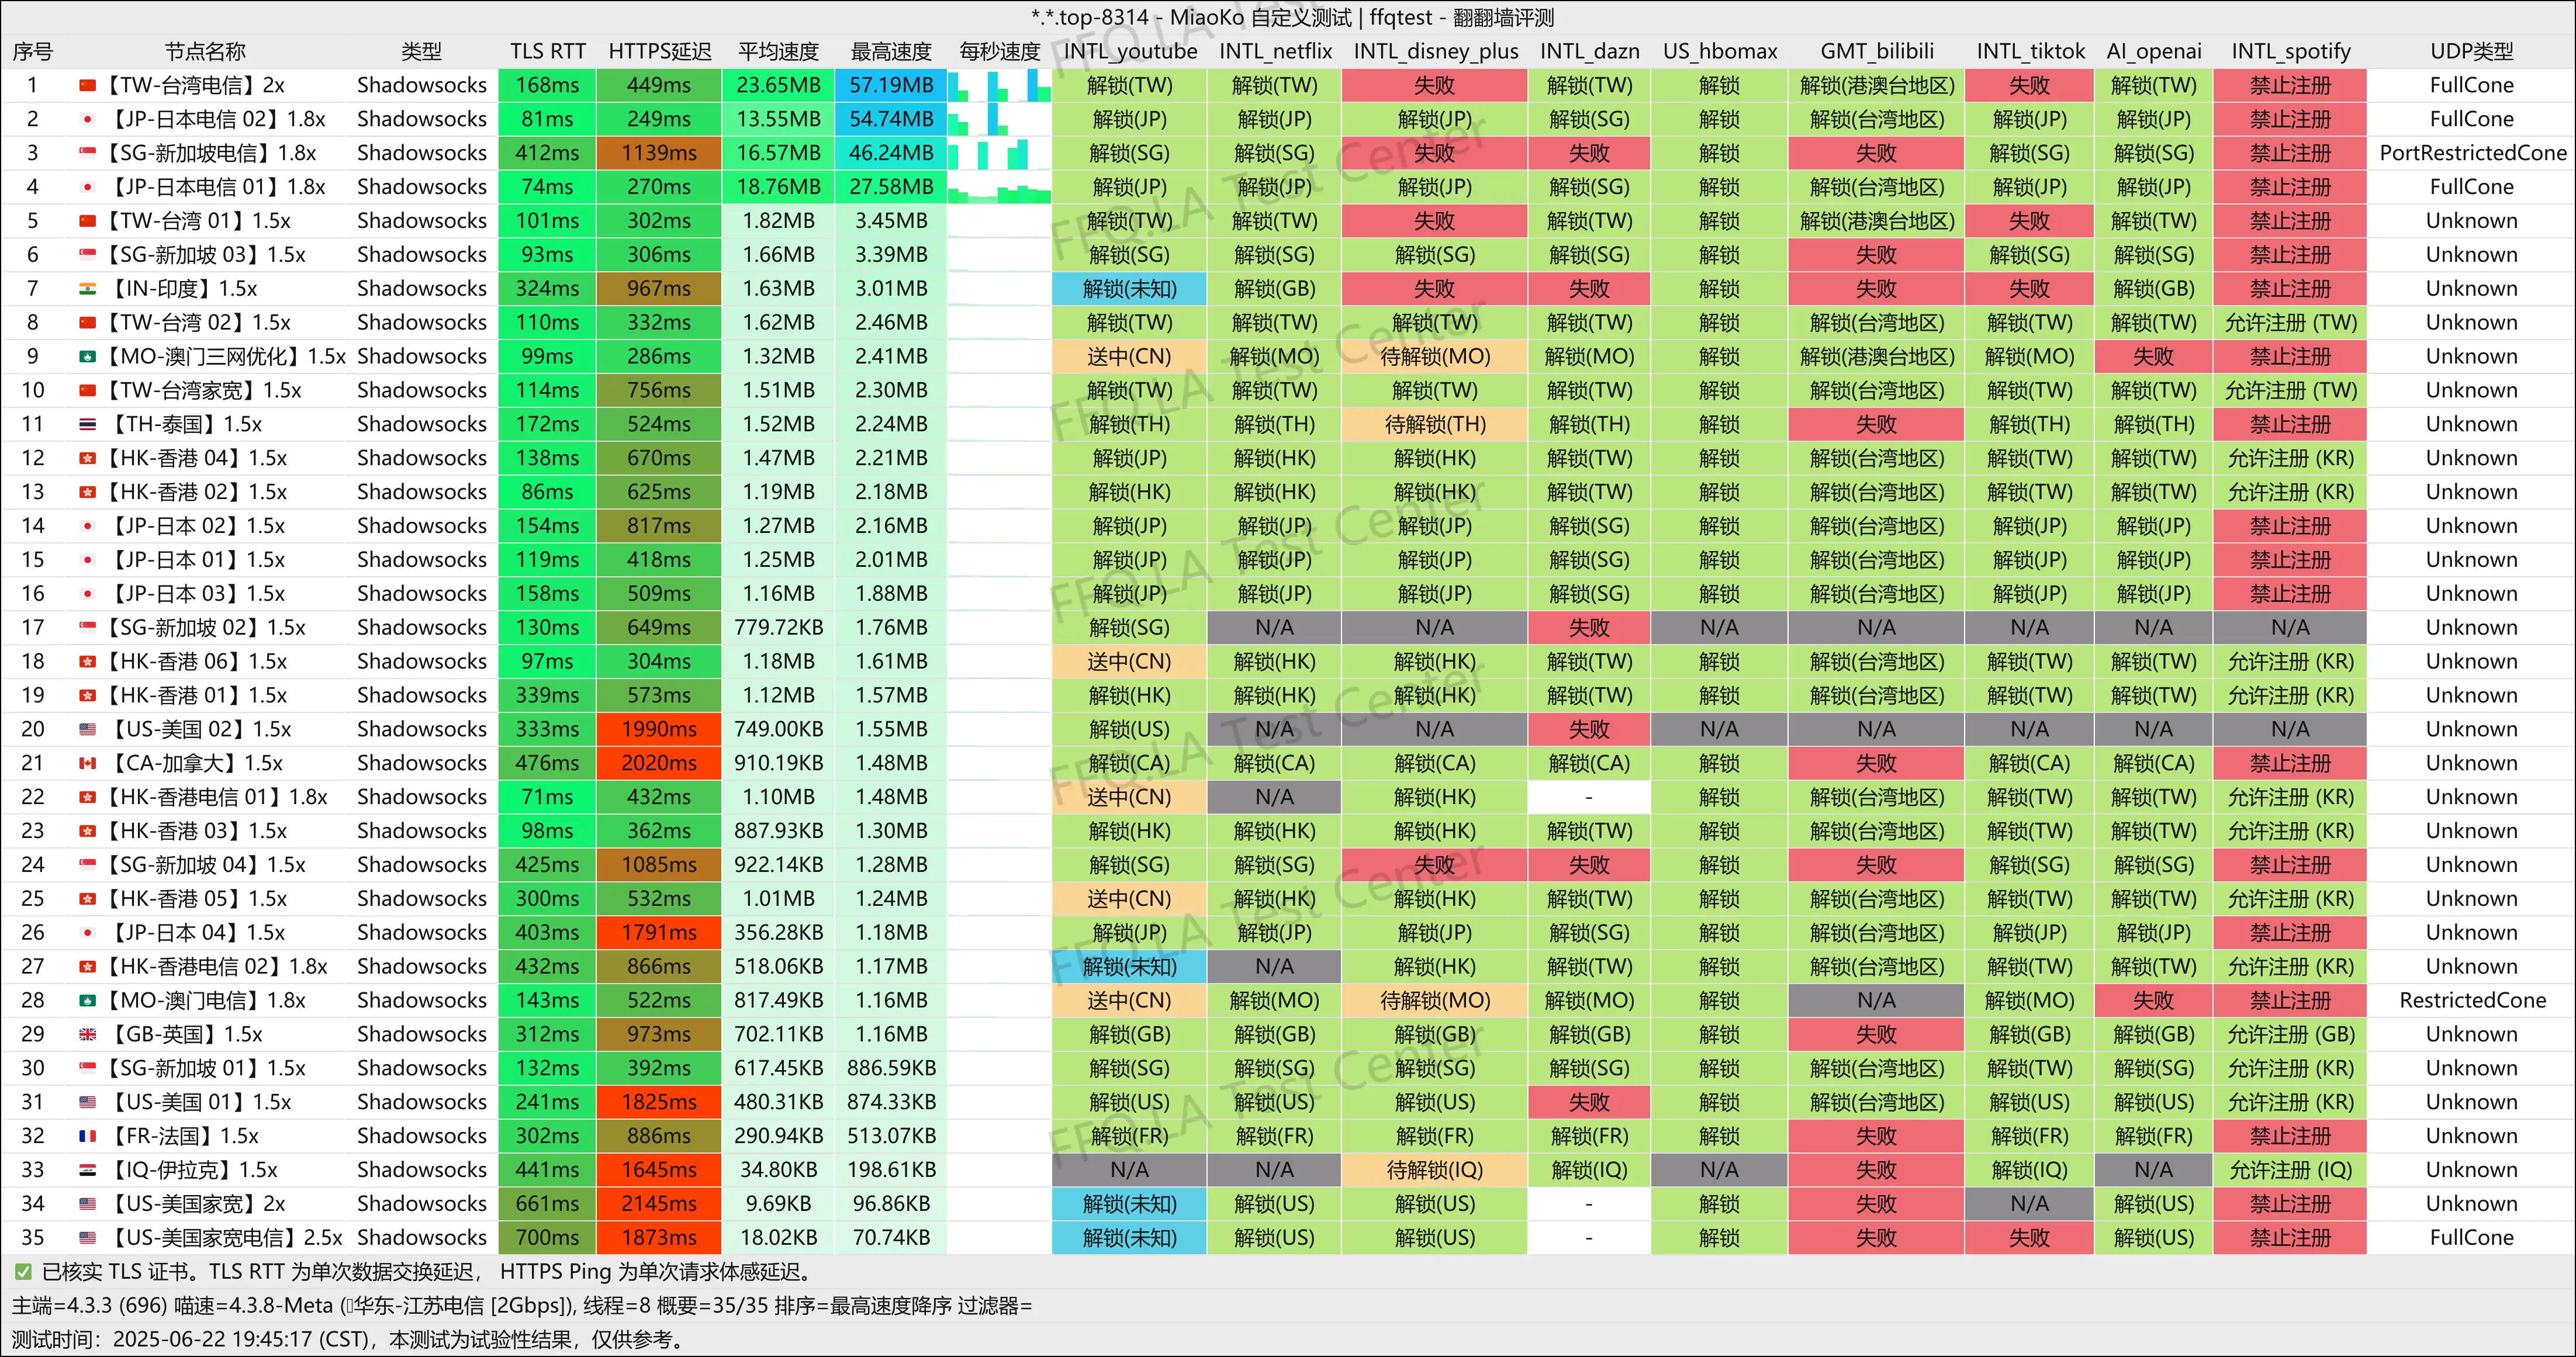Click the Japan flag beside JP-日本 03 1.5x
2576x1357 pixels.
click(x=87, y=594)
